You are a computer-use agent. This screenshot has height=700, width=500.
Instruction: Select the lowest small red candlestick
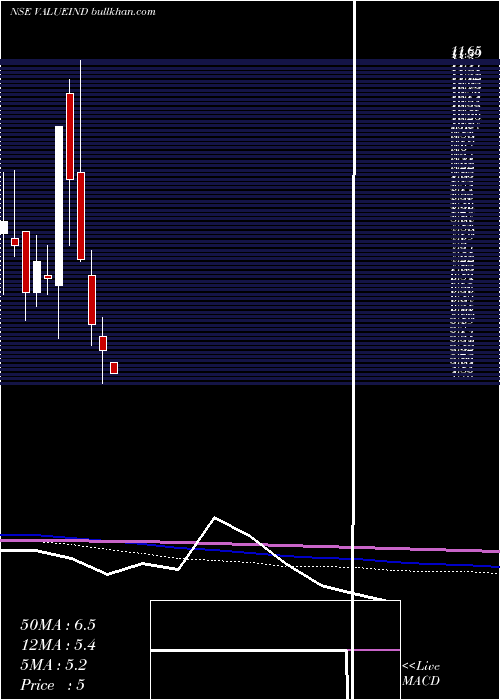pyautogui.click(x=114, y=368)
